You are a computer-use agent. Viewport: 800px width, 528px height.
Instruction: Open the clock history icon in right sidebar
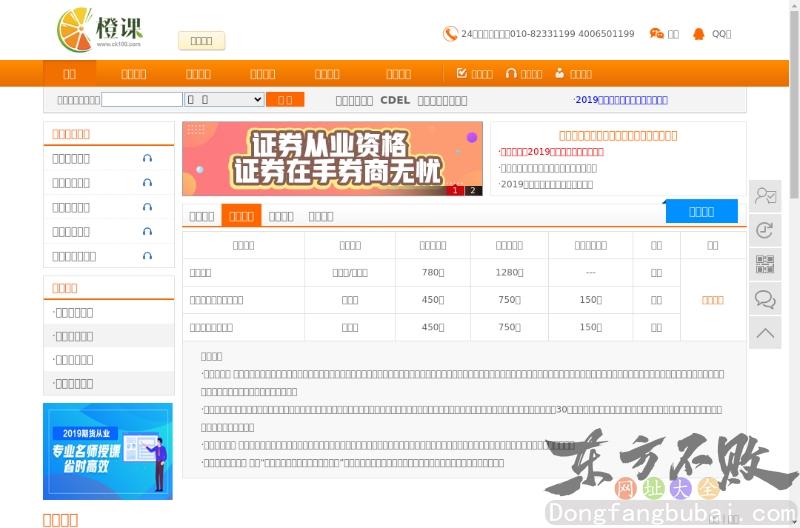click(x=765, y=230)
